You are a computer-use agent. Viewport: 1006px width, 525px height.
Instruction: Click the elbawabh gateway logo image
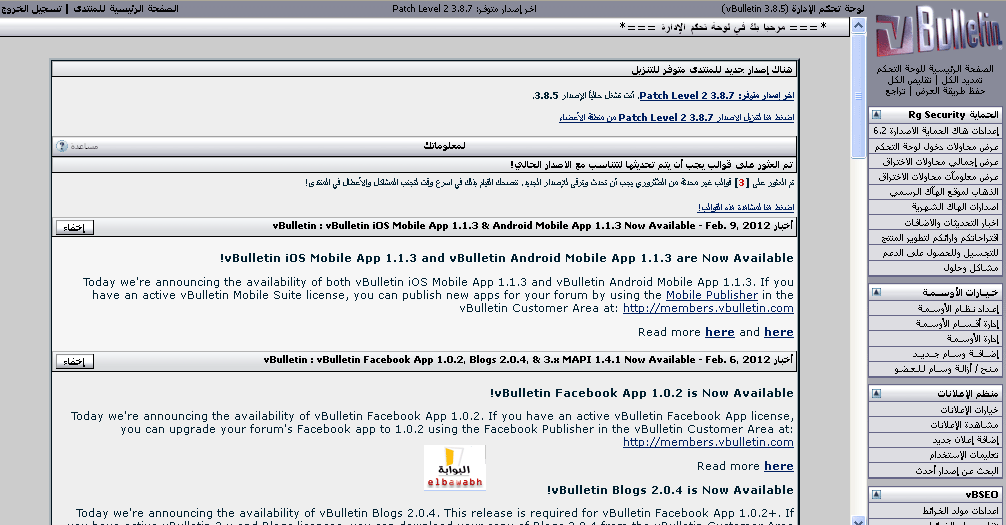454,468
